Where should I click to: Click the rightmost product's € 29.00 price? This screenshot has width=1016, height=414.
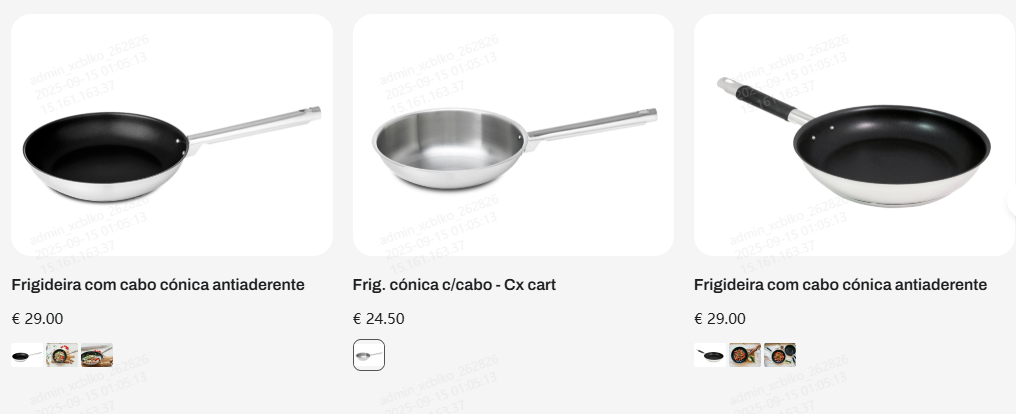point(720,319)
